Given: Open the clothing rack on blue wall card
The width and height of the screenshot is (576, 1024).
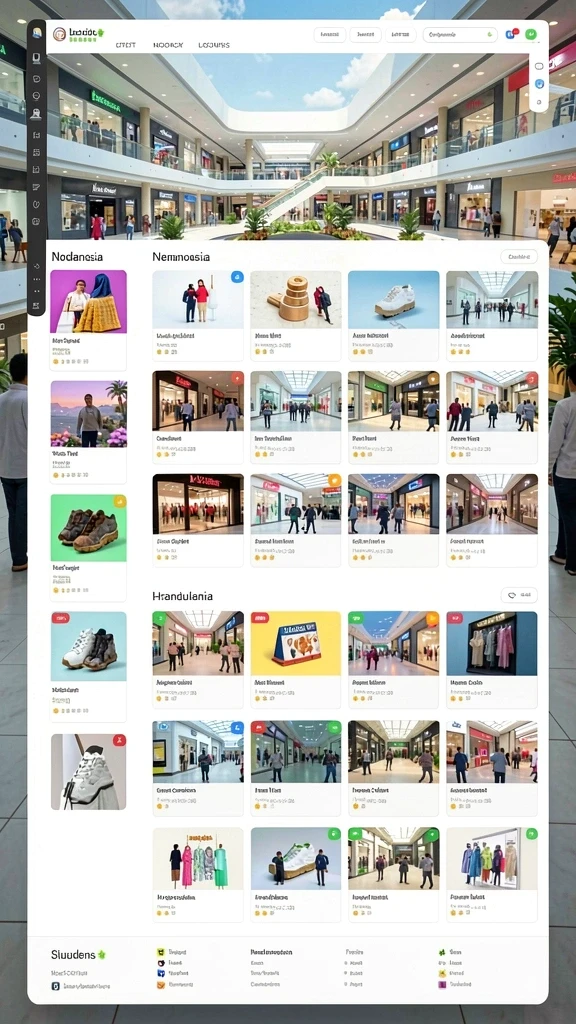Looking at the screenshot, I should pyautogui.click(x=492, y=660).
